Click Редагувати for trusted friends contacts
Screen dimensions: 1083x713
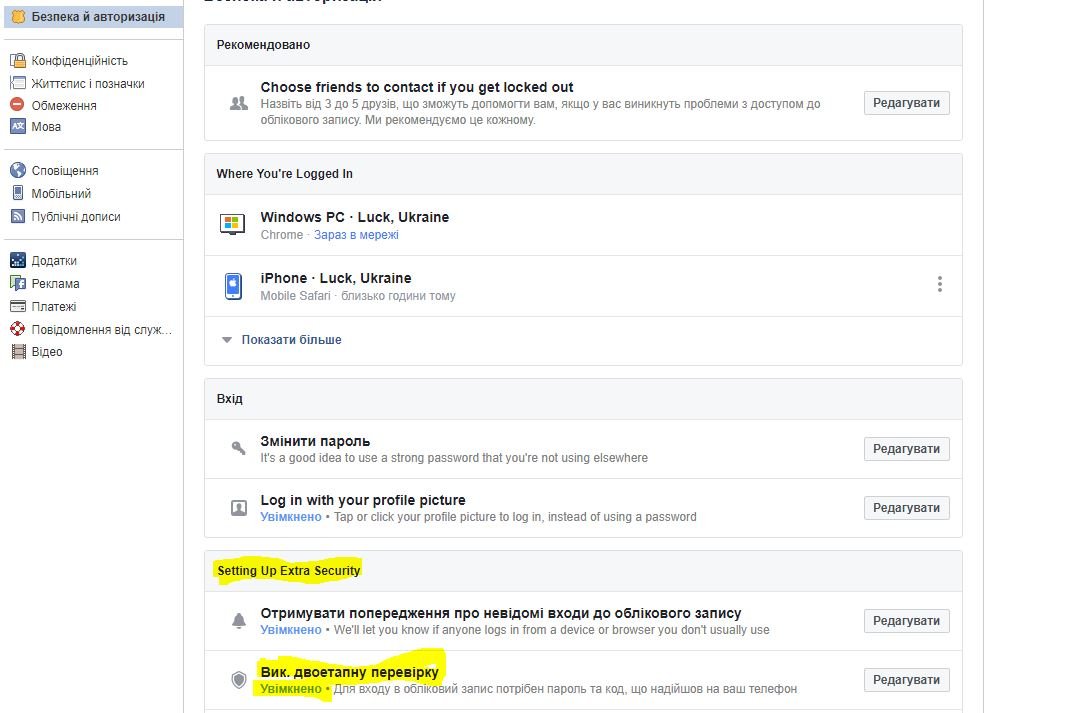[906, 103]
